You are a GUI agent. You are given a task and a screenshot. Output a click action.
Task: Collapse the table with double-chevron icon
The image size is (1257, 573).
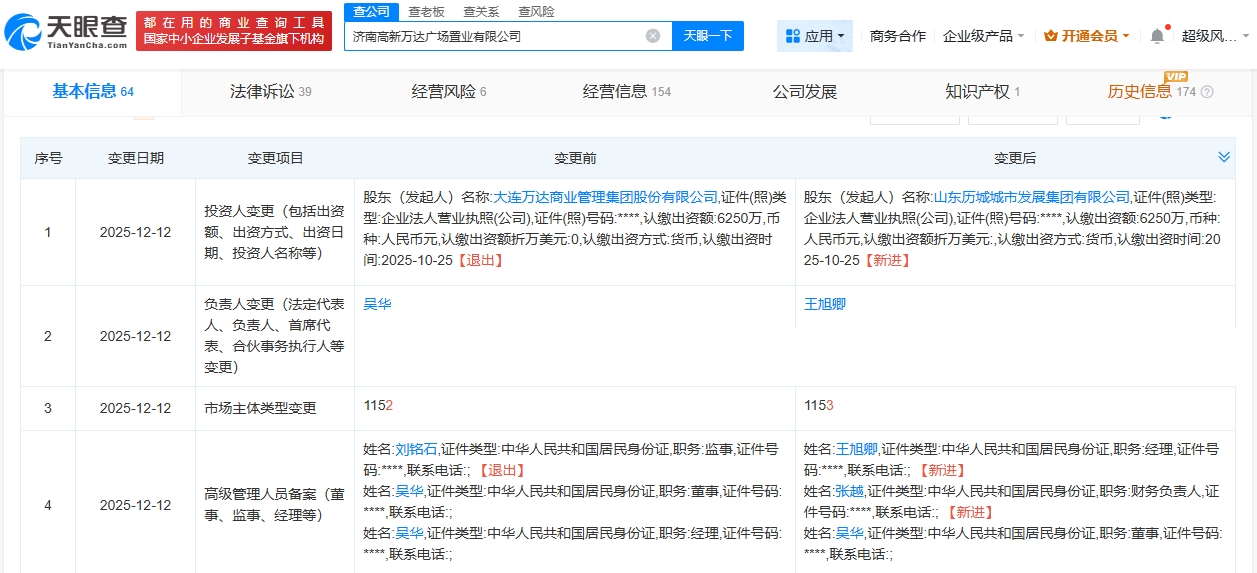click(x=1223, y=157)
